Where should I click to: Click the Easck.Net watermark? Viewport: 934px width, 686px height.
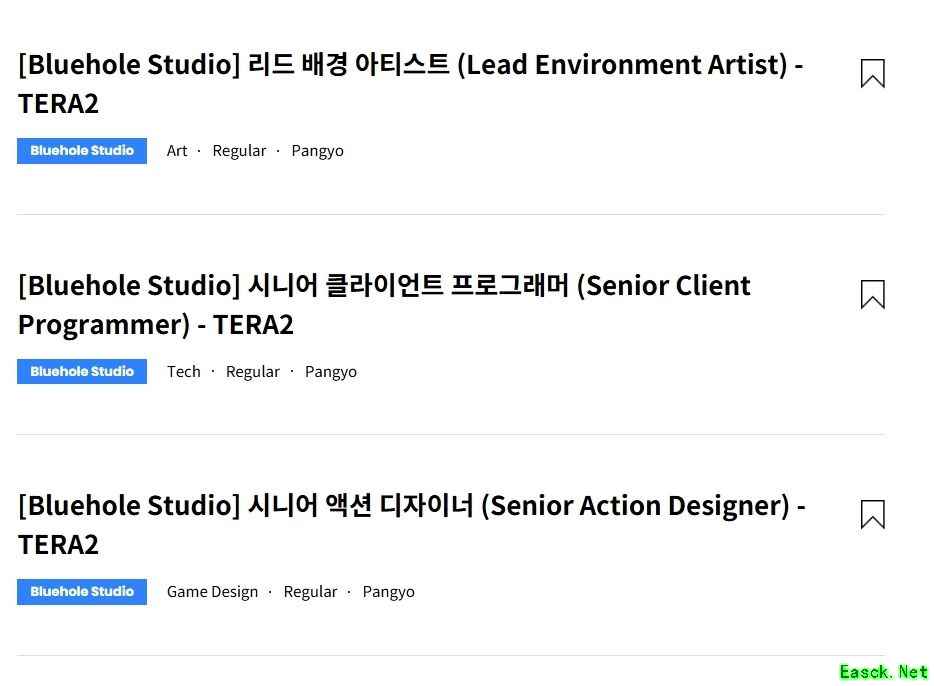pyautogui.click(x=883, y=672)
